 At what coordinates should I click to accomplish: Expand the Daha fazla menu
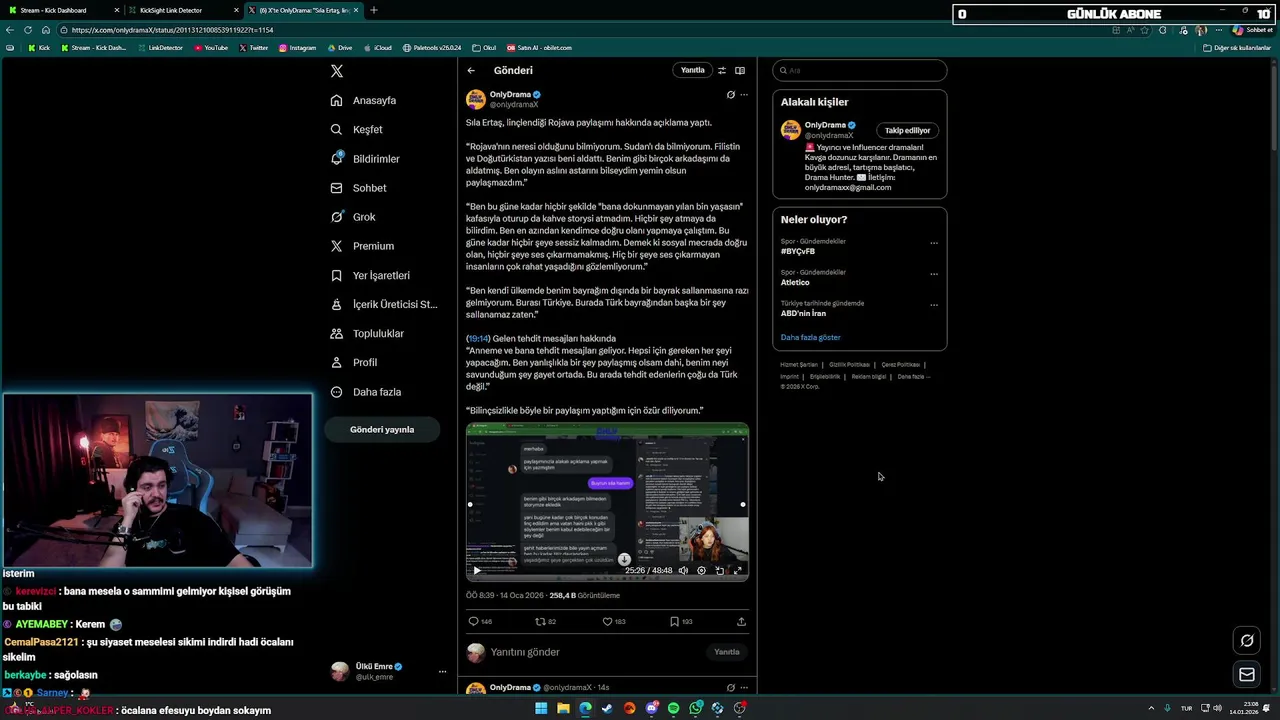(366, 392)
